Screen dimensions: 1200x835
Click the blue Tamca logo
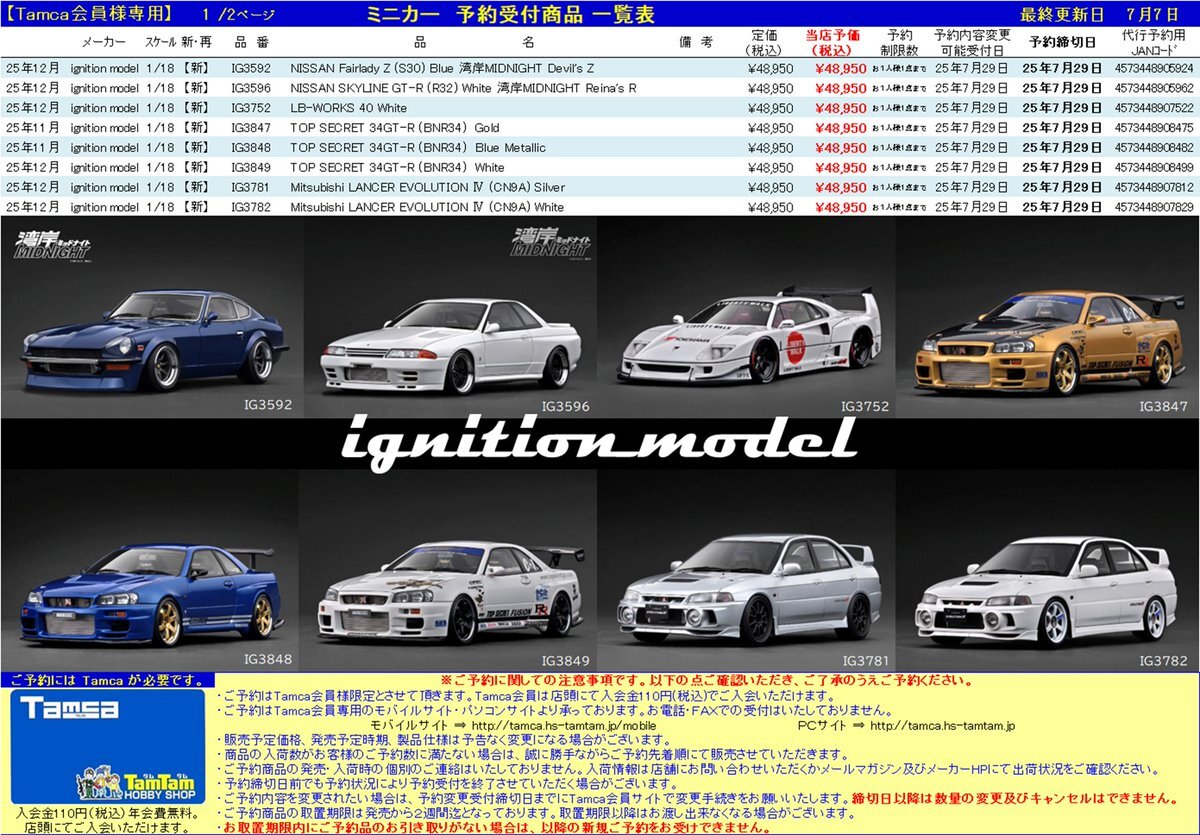point(69,710)
